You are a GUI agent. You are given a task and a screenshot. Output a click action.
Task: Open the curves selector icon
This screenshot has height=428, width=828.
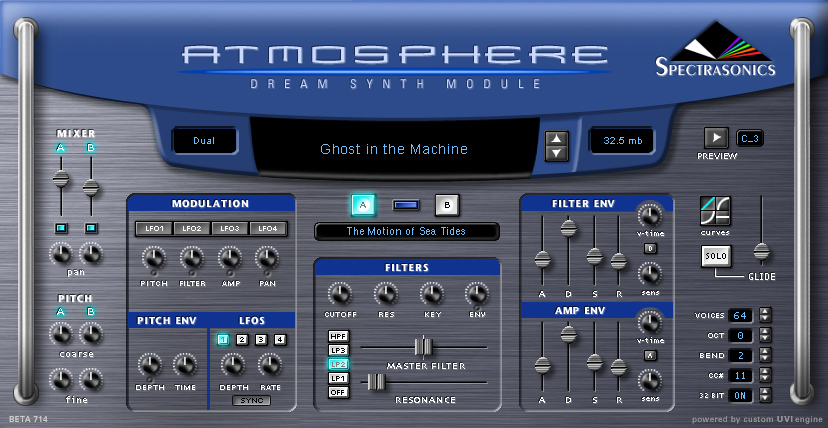click(x=715, y=211)
